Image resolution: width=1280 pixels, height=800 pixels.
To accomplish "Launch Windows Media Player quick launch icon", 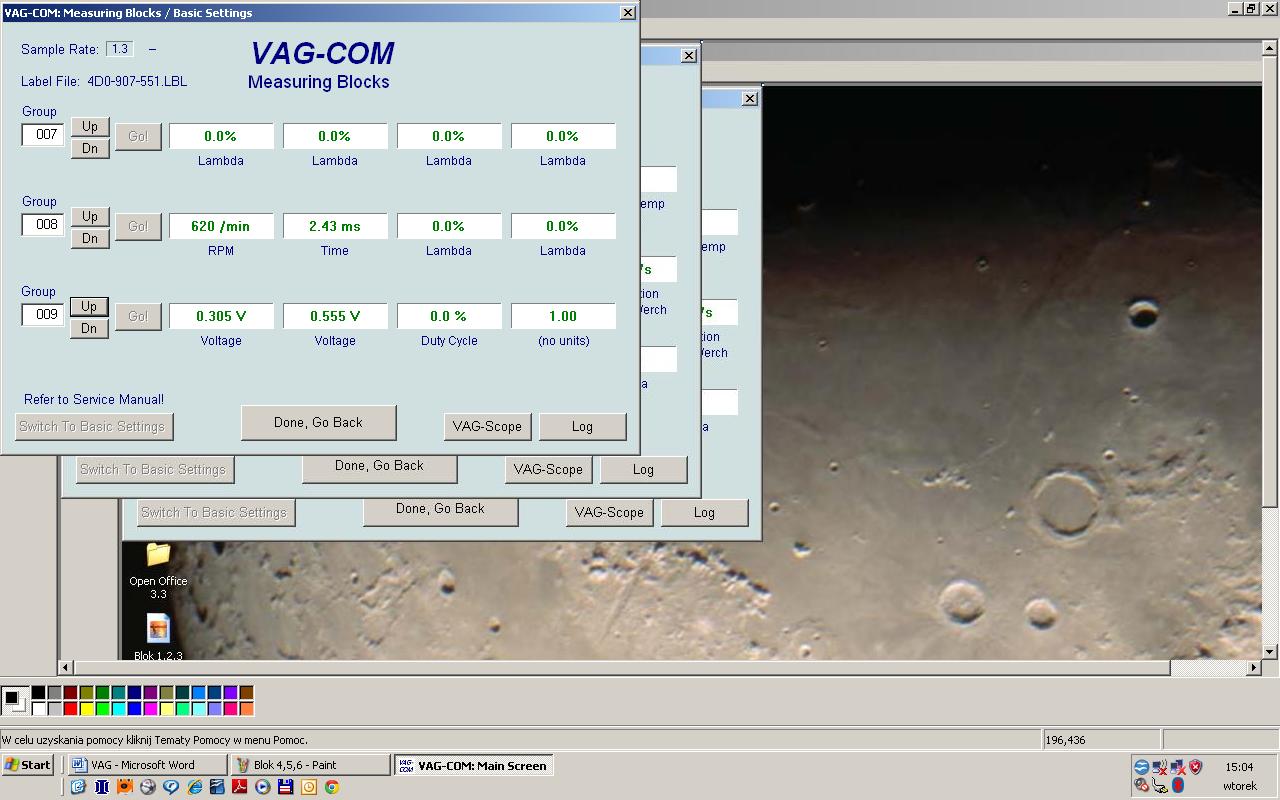I will click(x=263, y=787).
